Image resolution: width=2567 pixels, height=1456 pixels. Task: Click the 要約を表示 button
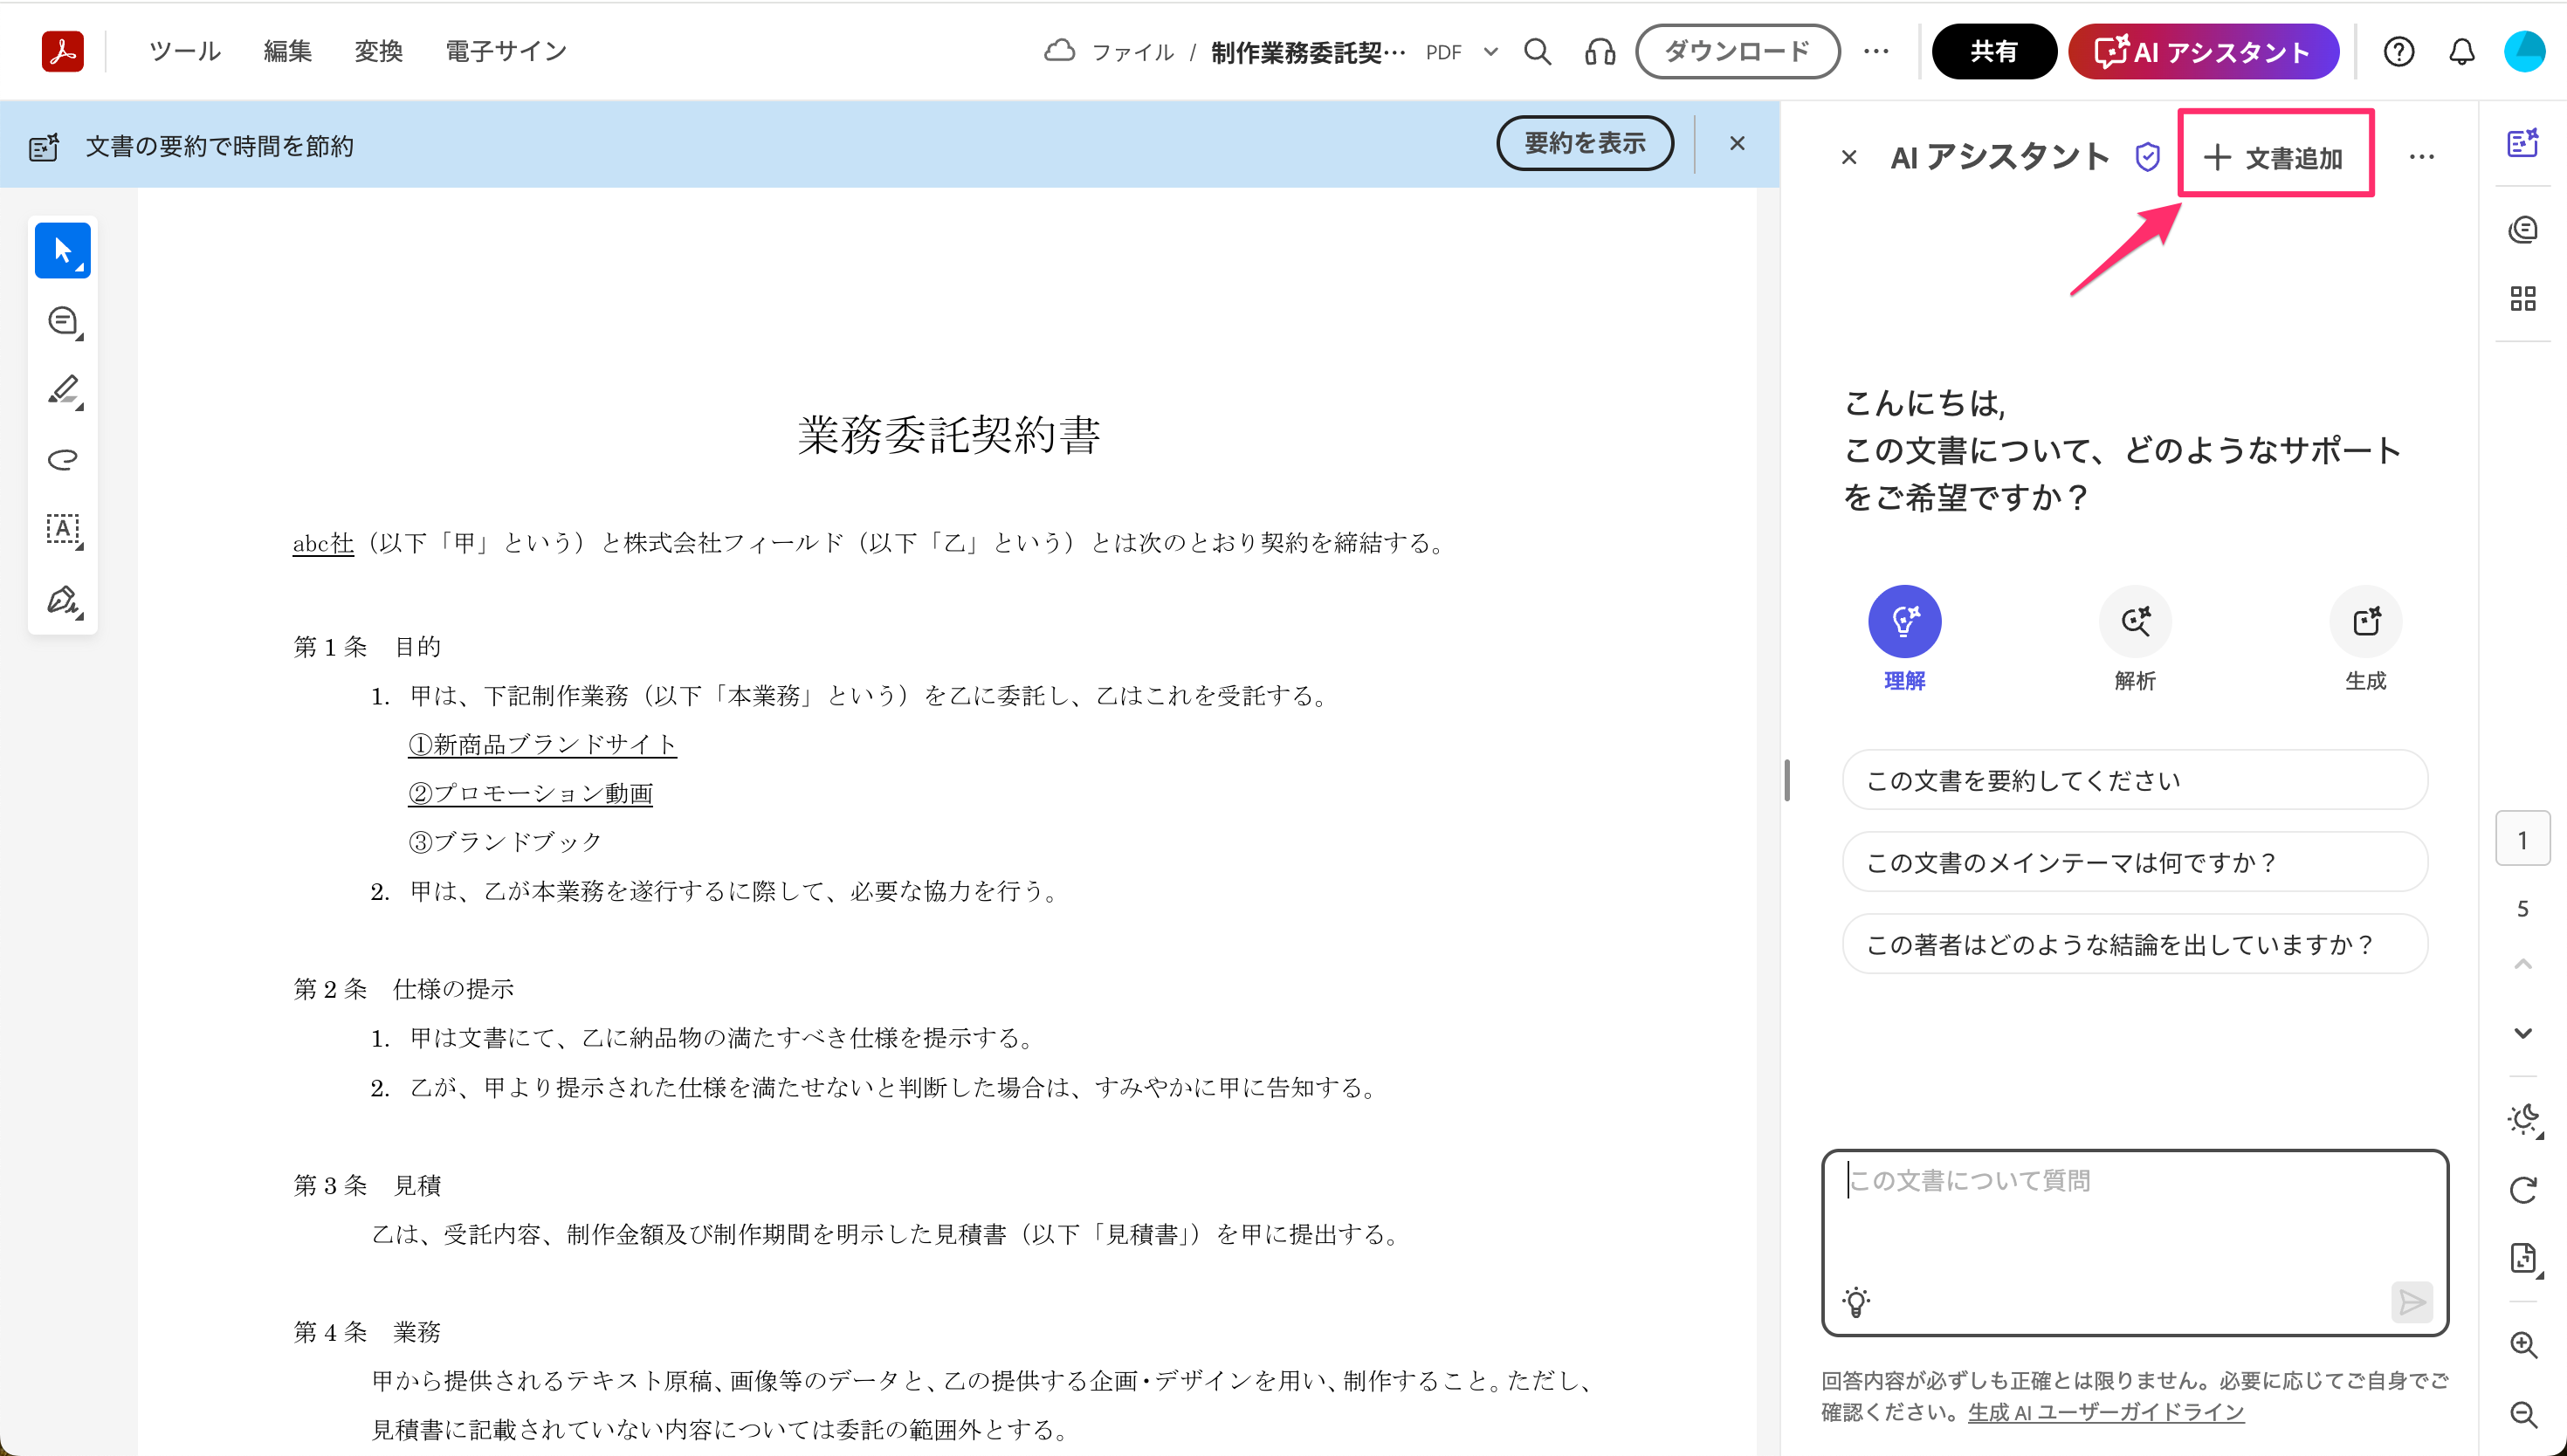1584,143
